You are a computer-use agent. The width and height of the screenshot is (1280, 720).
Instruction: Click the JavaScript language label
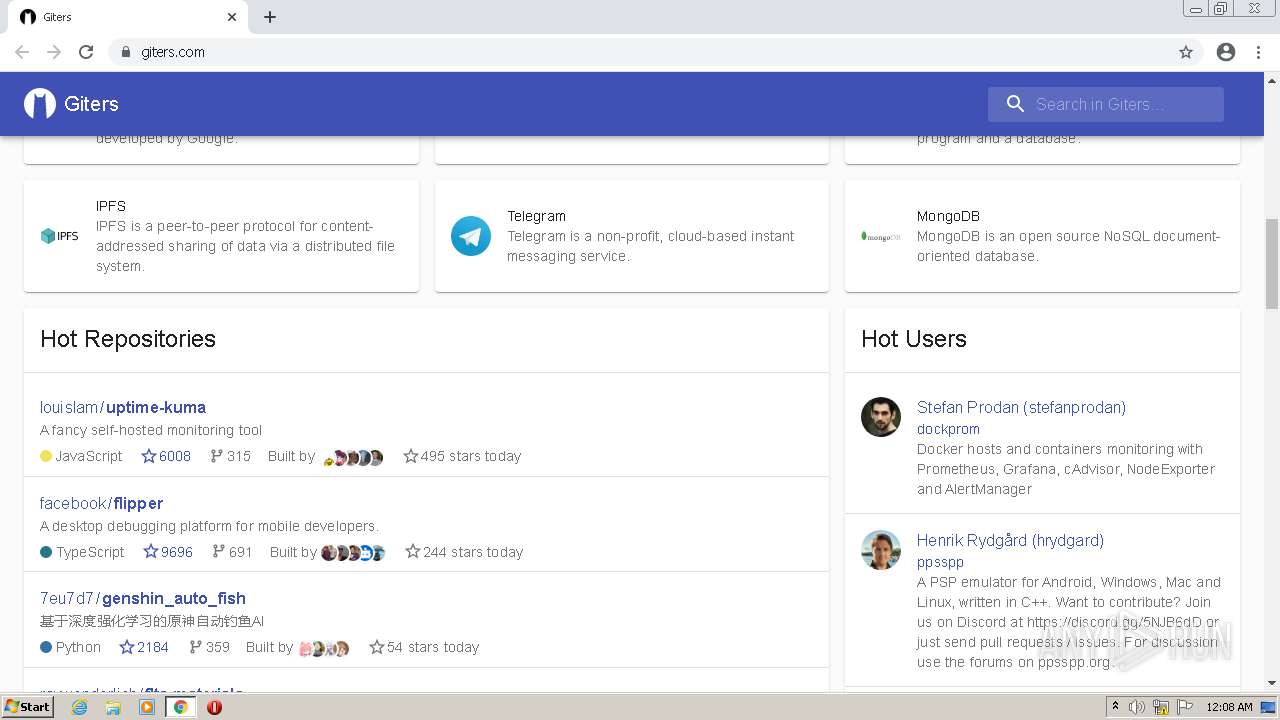point(89,456)
